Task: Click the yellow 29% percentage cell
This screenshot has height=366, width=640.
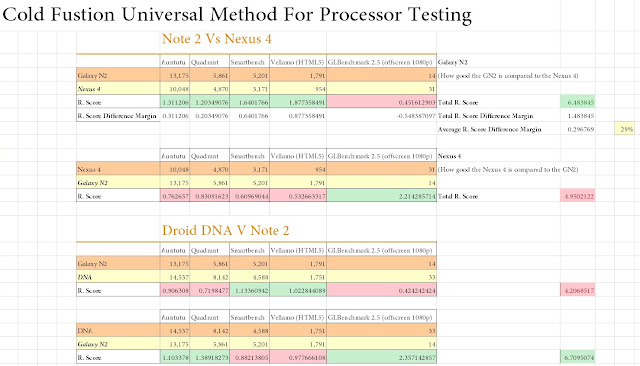Action: (x=624, y=129)
